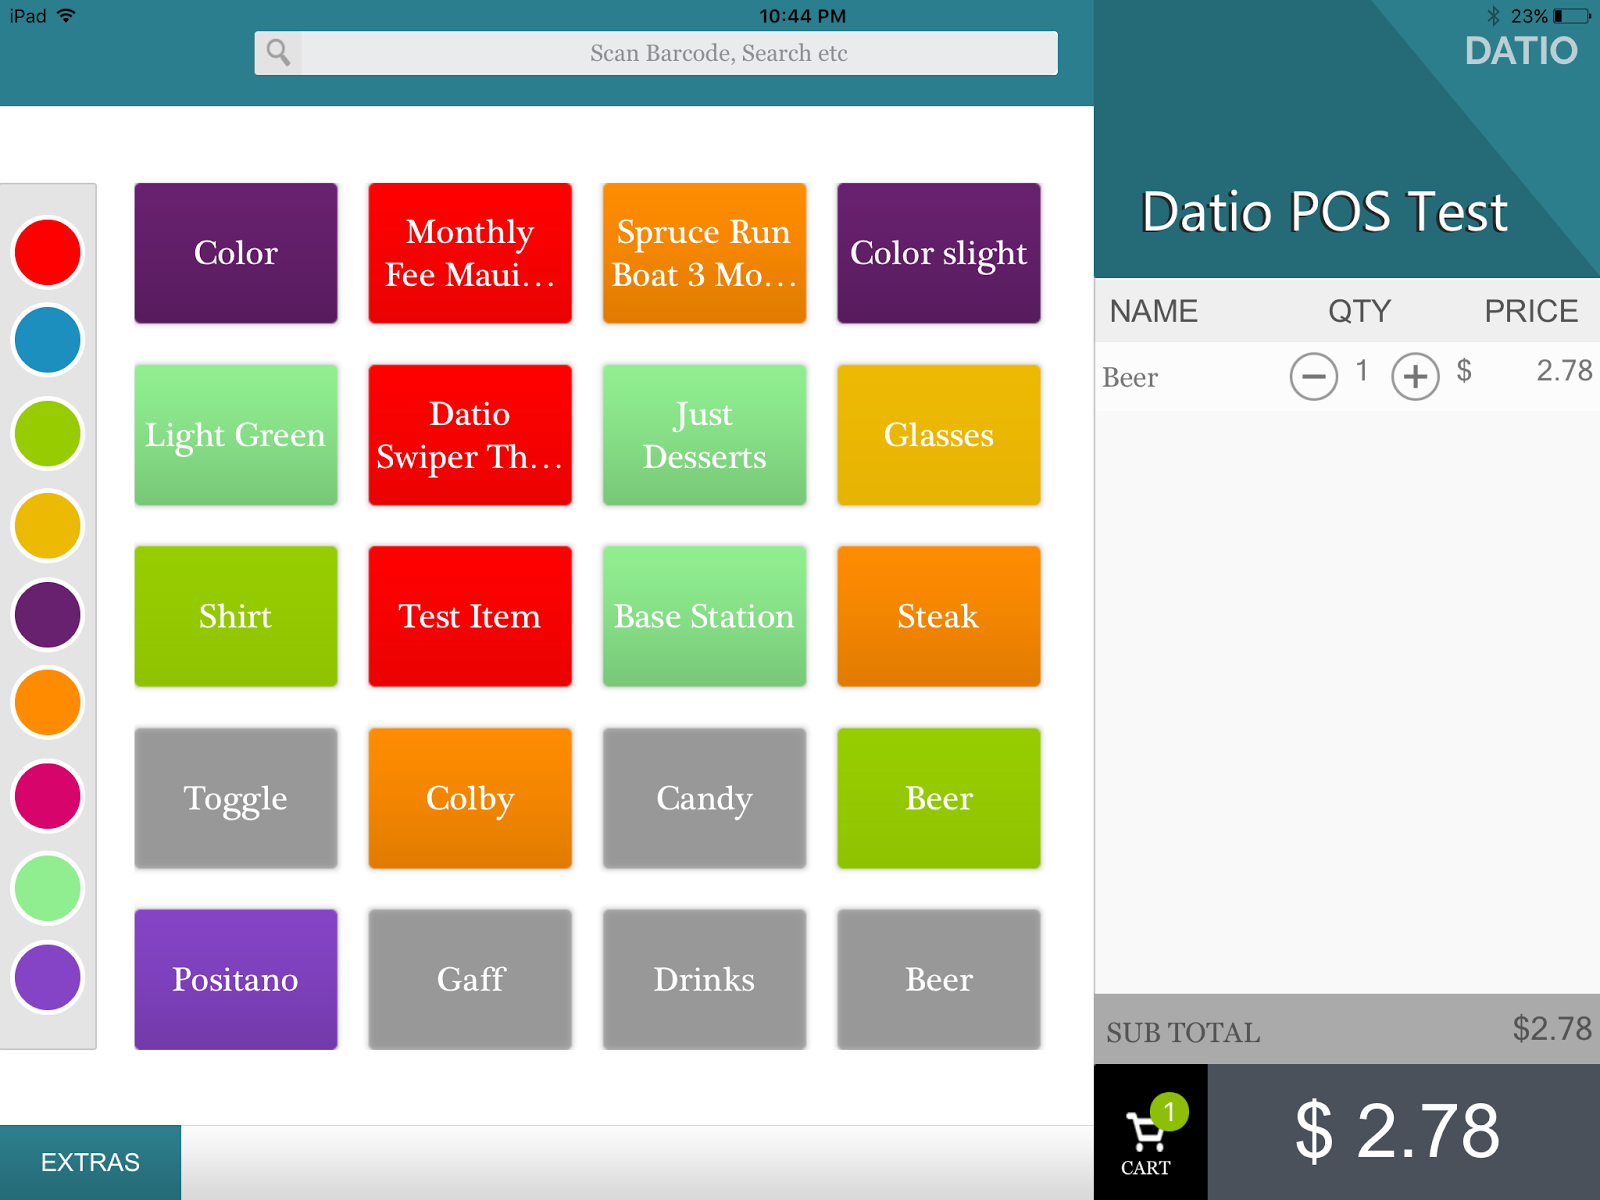This screenshot has width=1600, height=1200.
Task: Increase the Beer quantity with the plus control
Action: (1414, 377)
